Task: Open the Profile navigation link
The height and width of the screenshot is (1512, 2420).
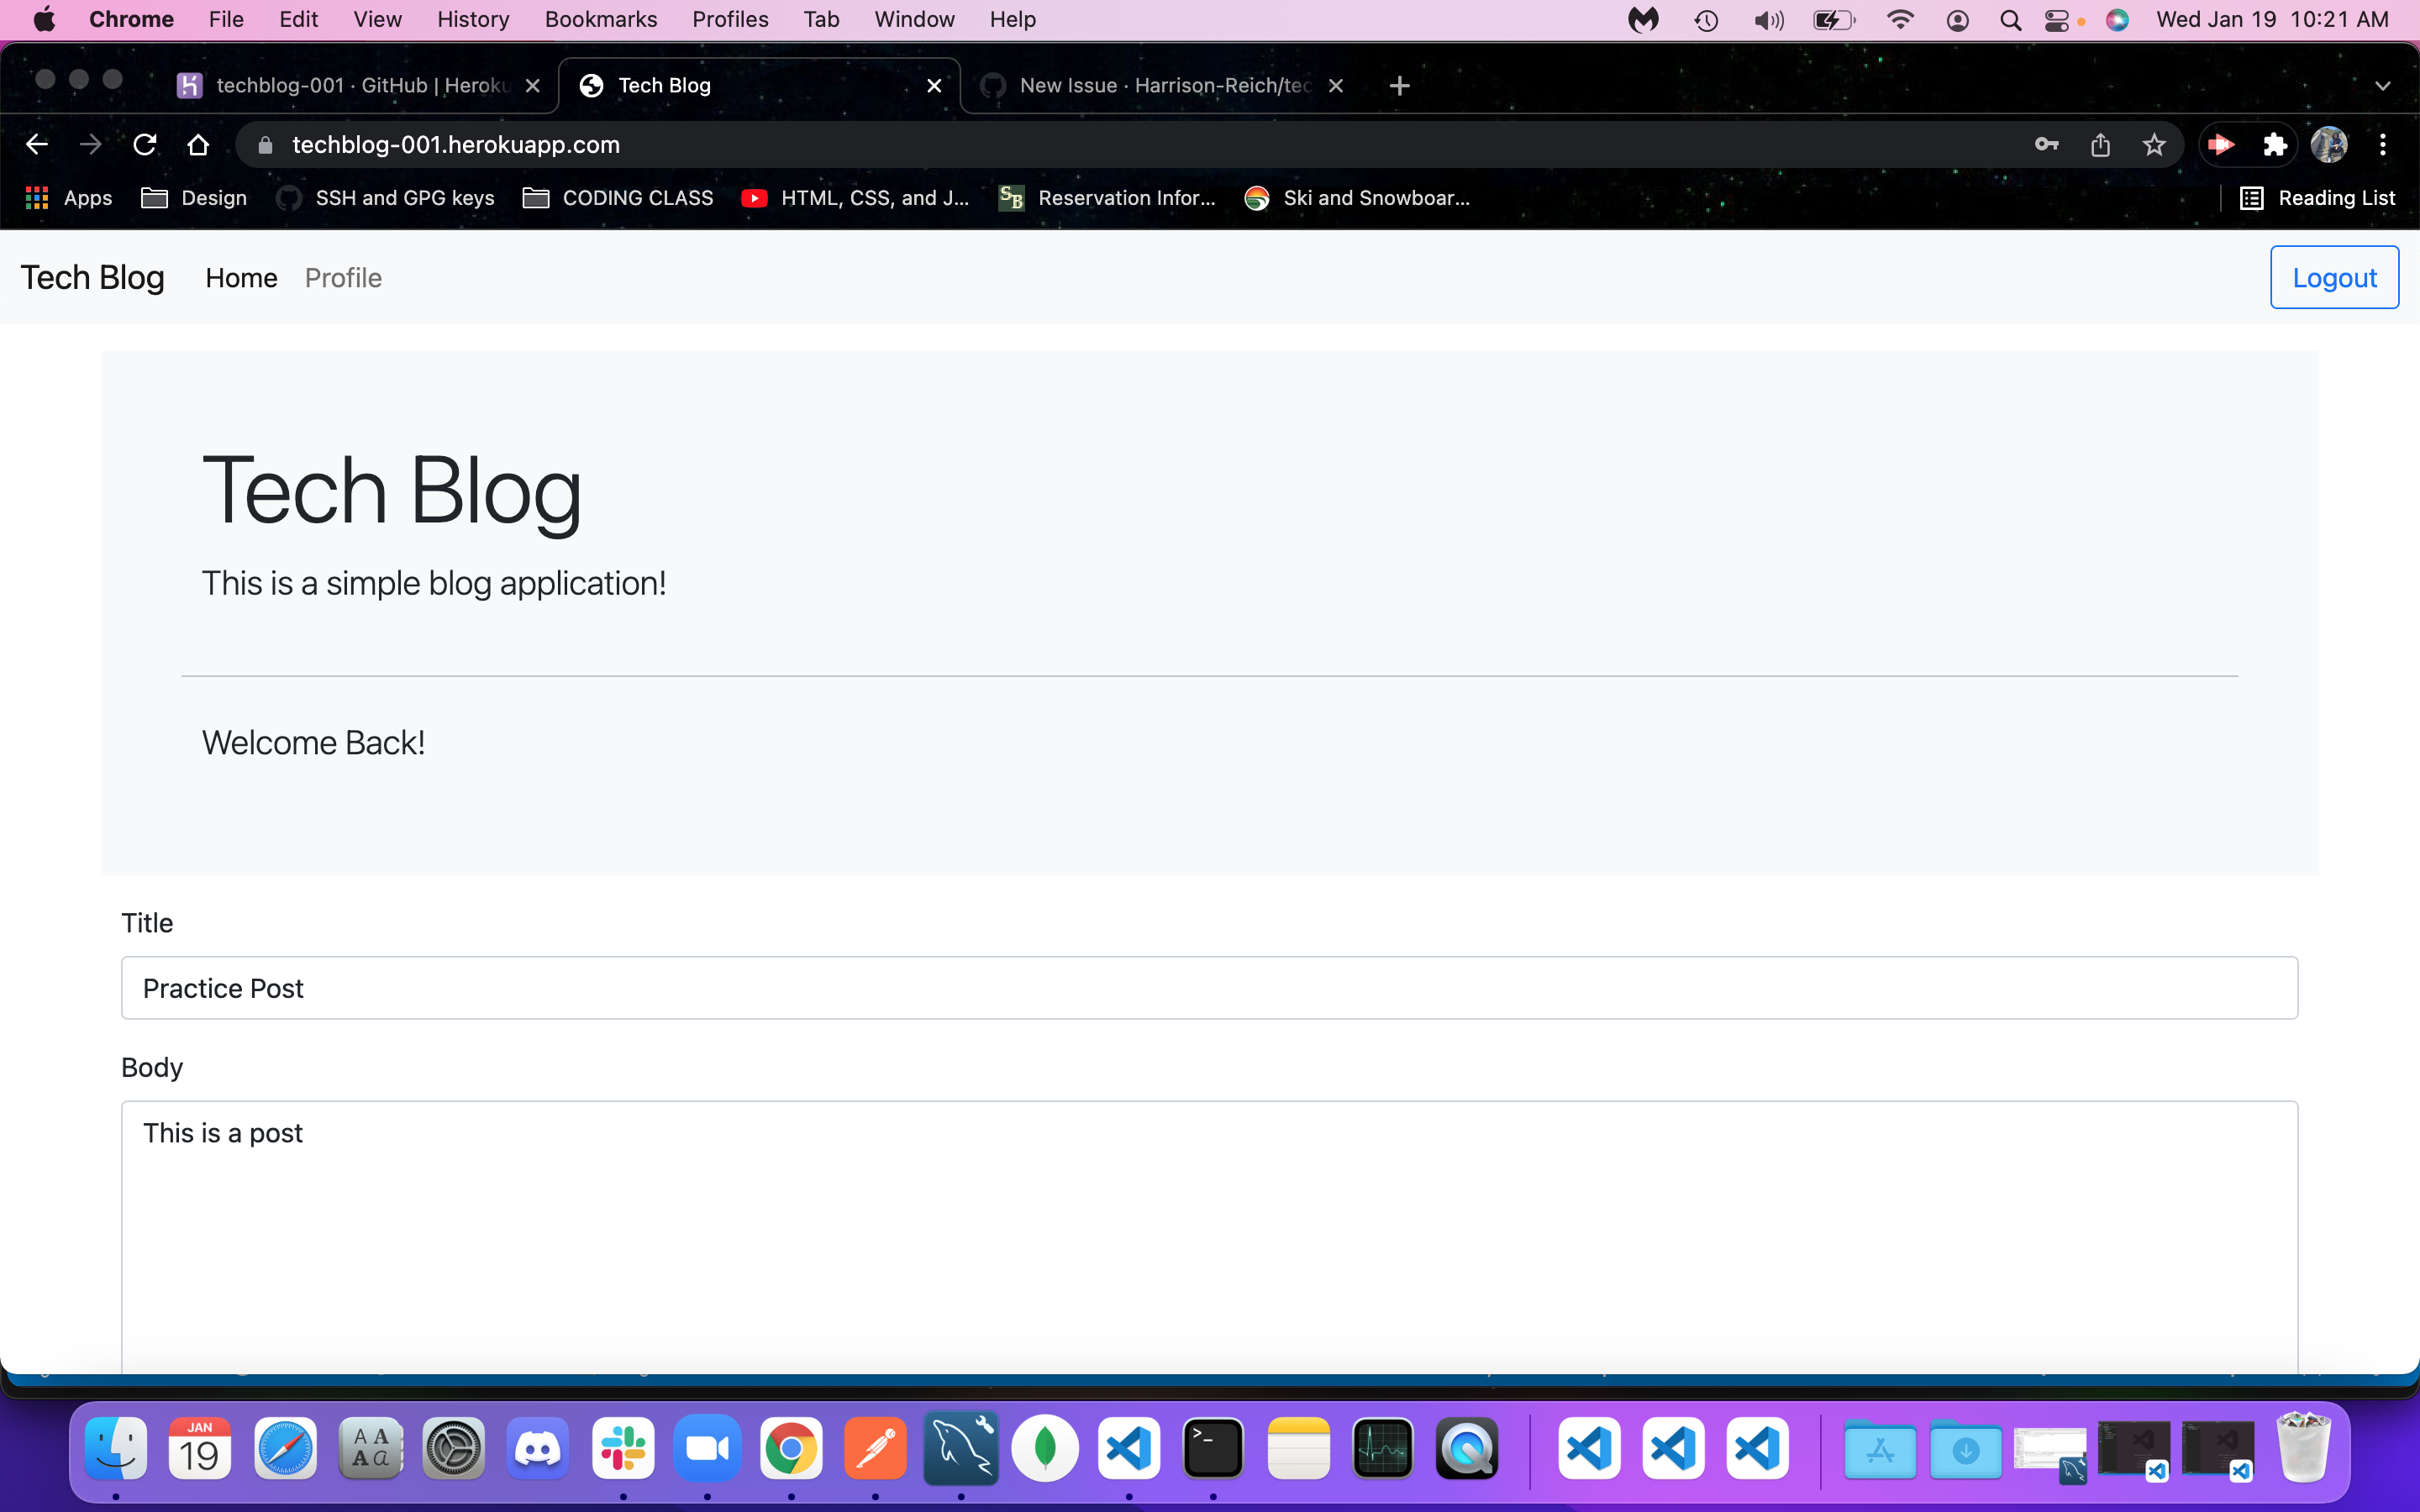Action: pos(343,278)
